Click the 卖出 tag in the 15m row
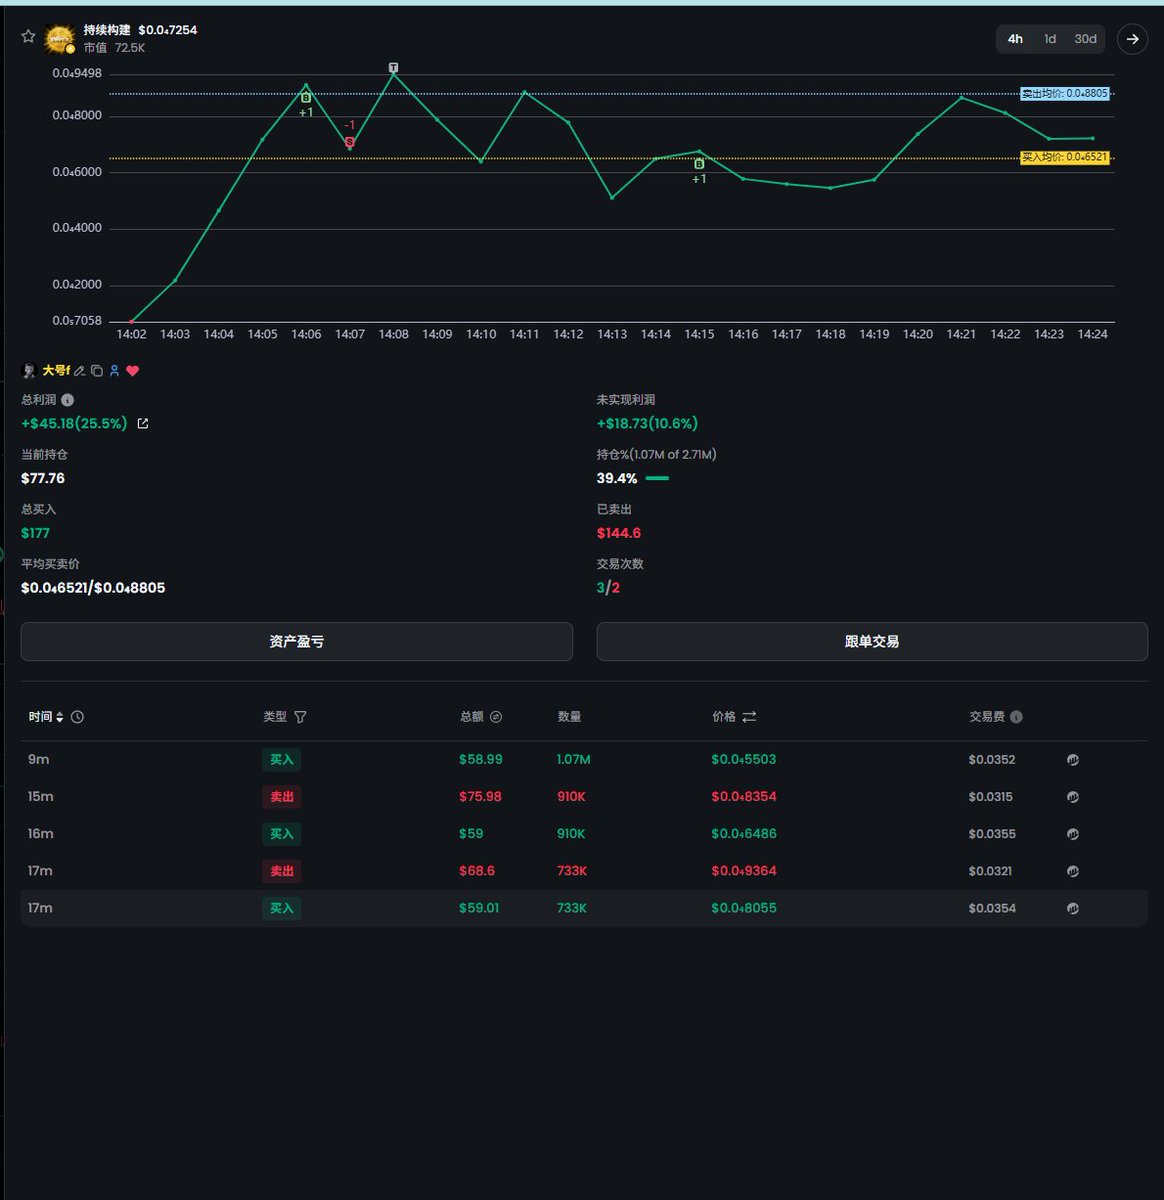 [282, 797]
